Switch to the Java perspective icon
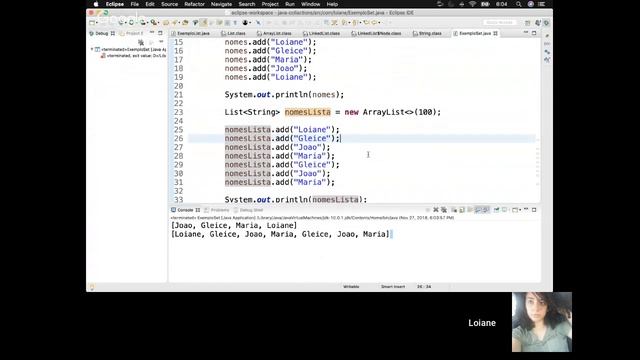The height and width of the screenshot is (360, 640). coord(538,23)
